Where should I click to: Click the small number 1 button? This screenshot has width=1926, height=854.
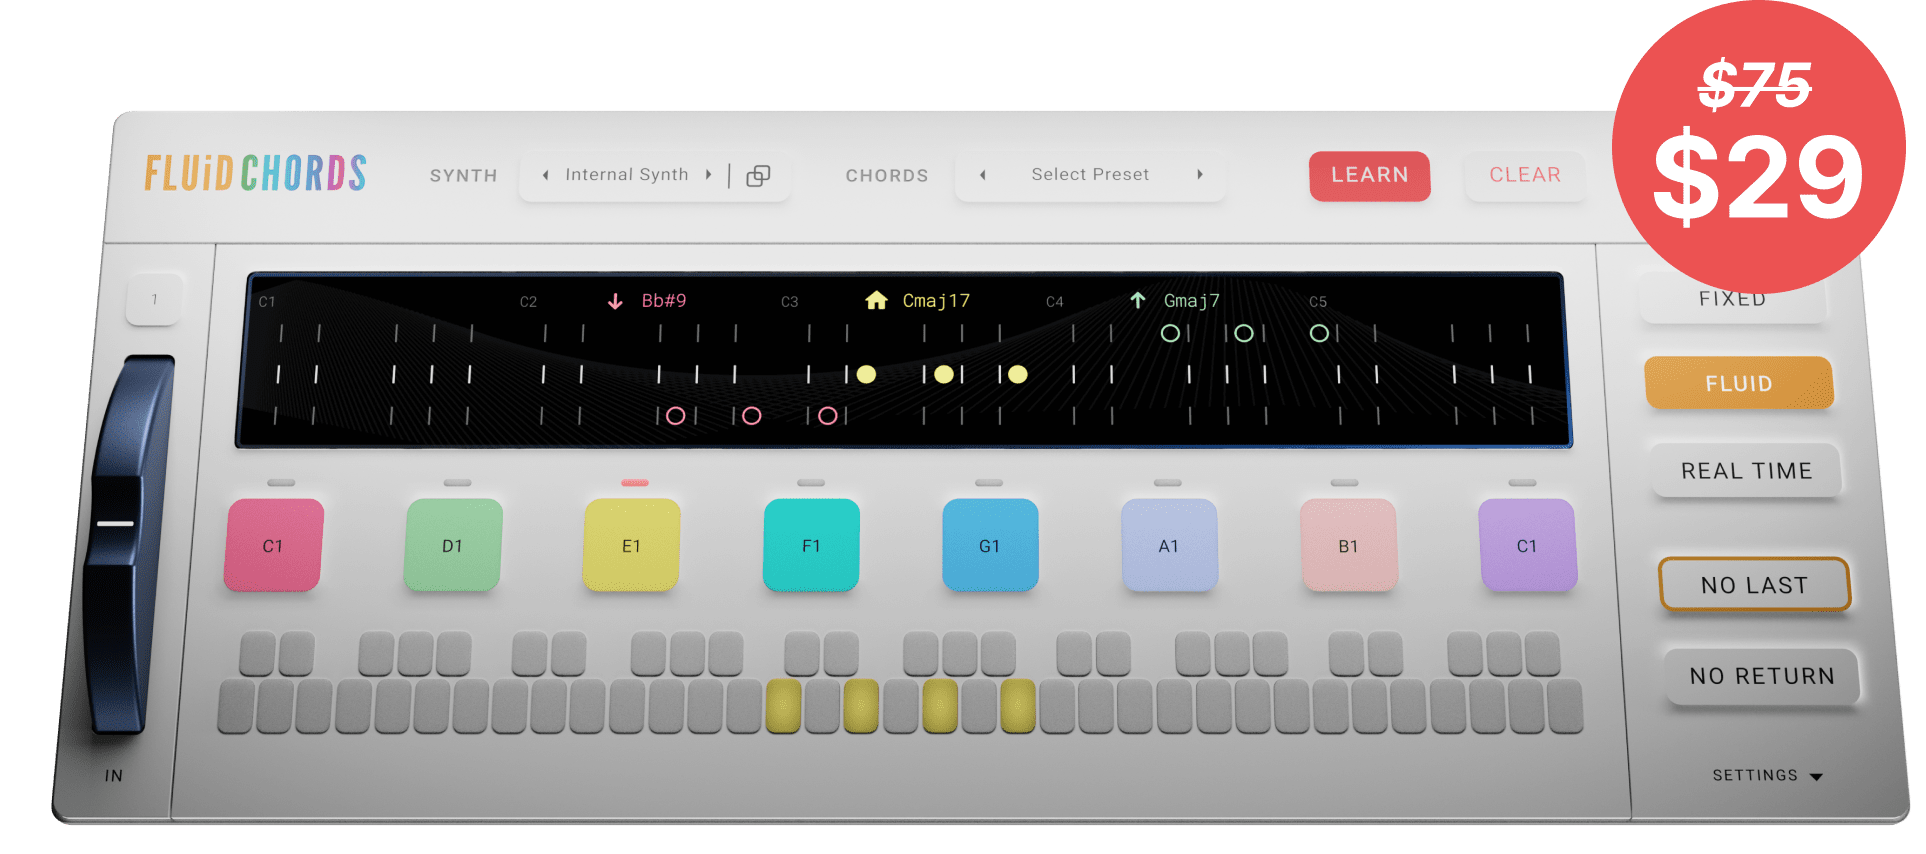154,299
